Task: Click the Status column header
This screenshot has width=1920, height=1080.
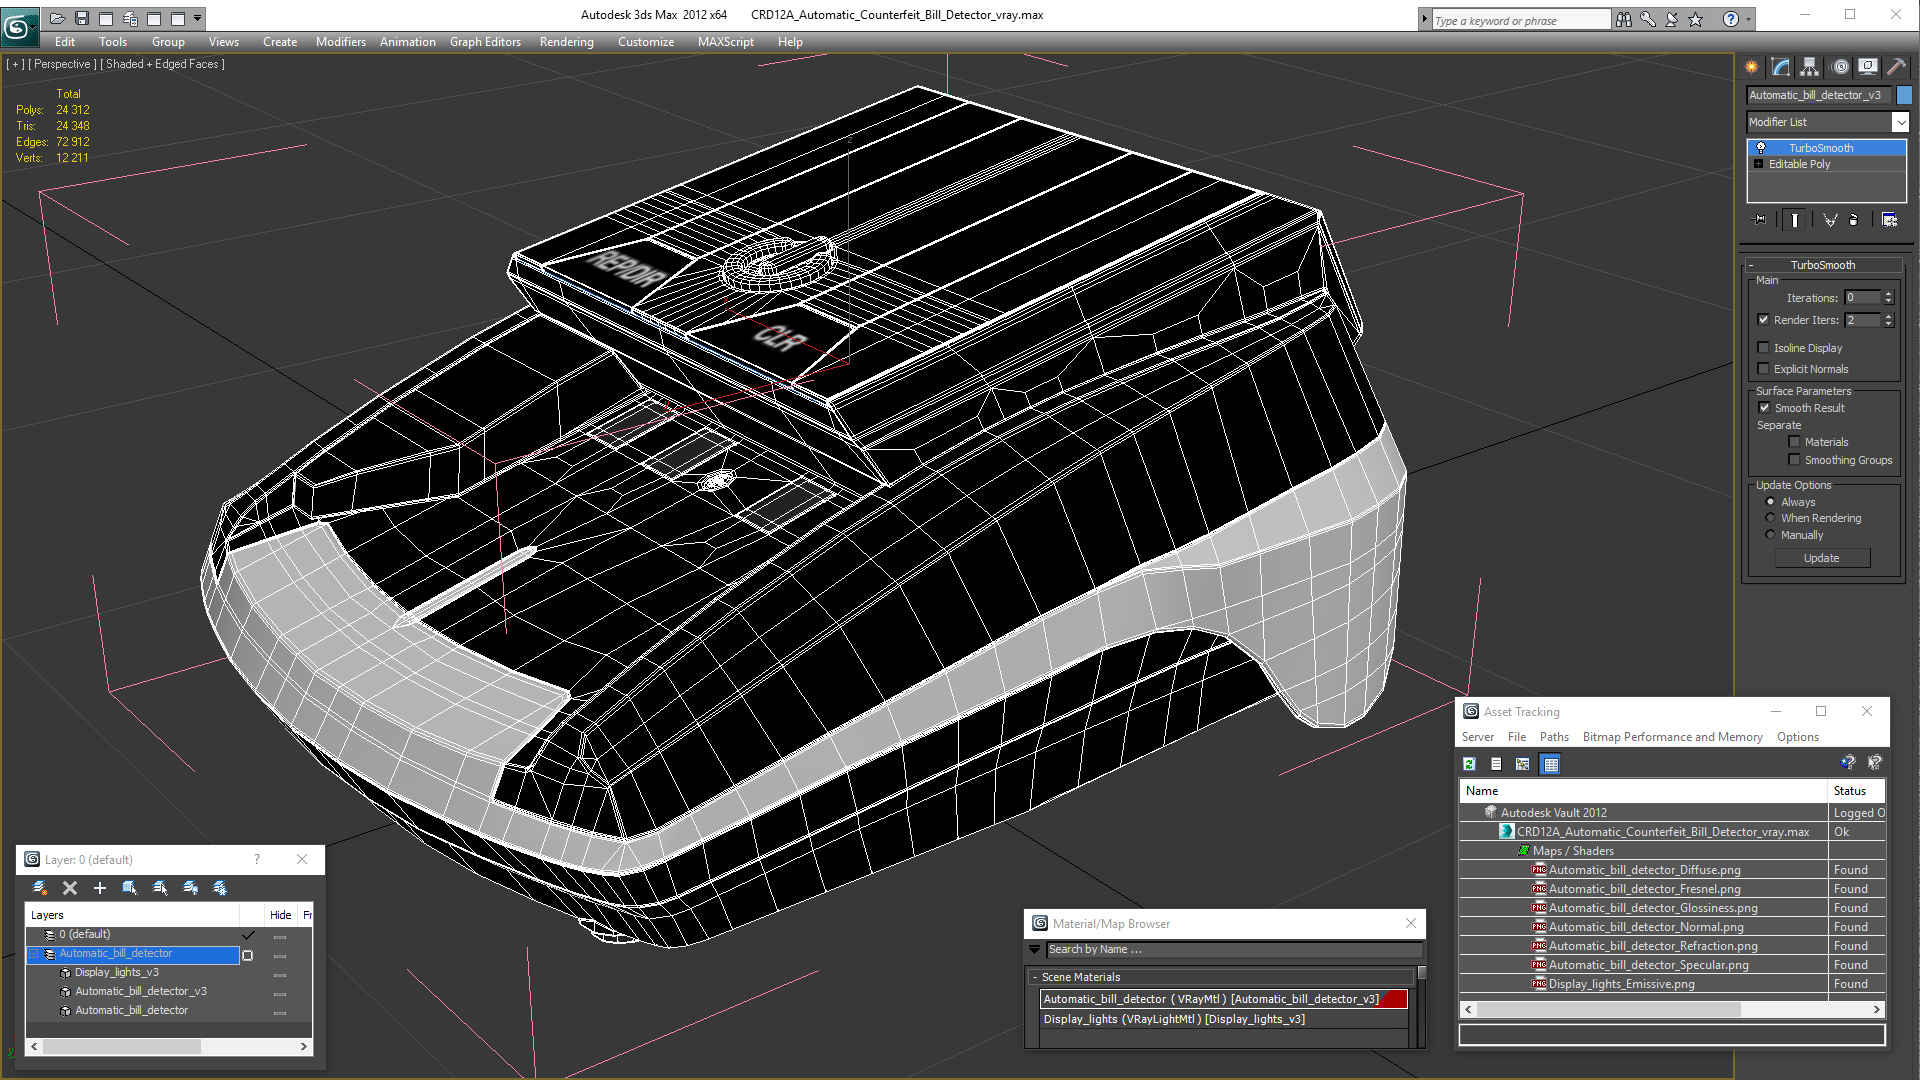Action: click(x=1856, y=791)
